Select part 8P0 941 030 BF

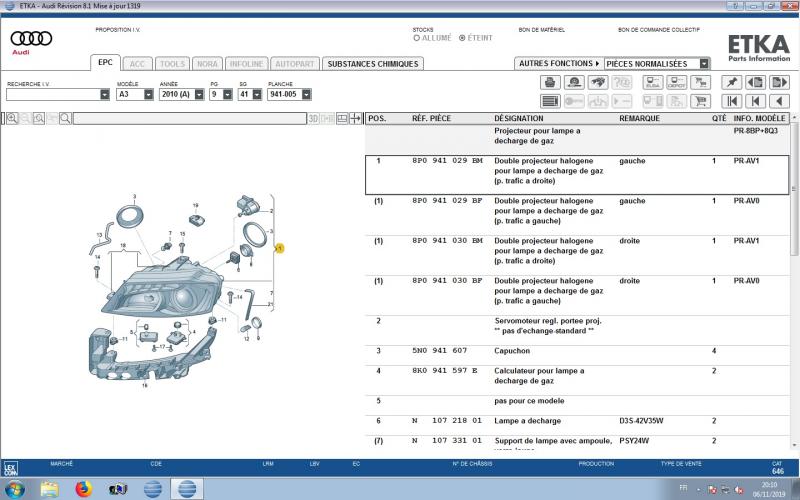(x=577, y=295)
